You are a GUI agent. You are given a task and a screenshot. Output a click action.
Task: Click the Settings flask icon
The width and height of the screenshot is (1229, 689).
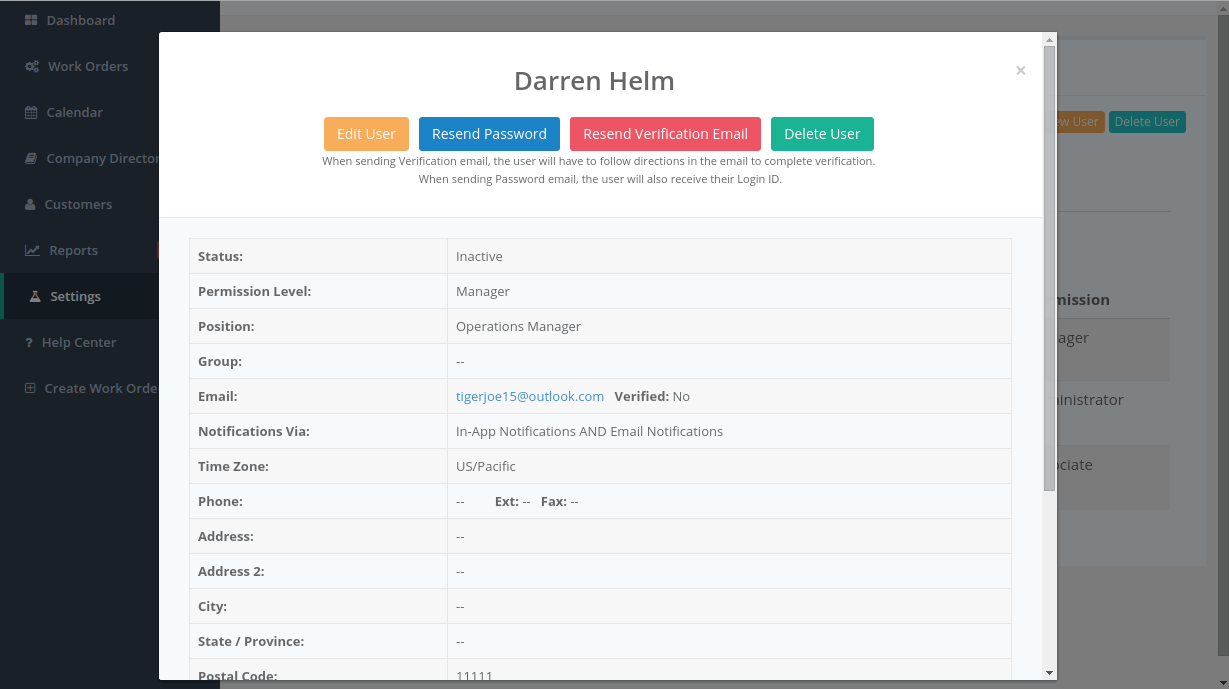(34, 296)
